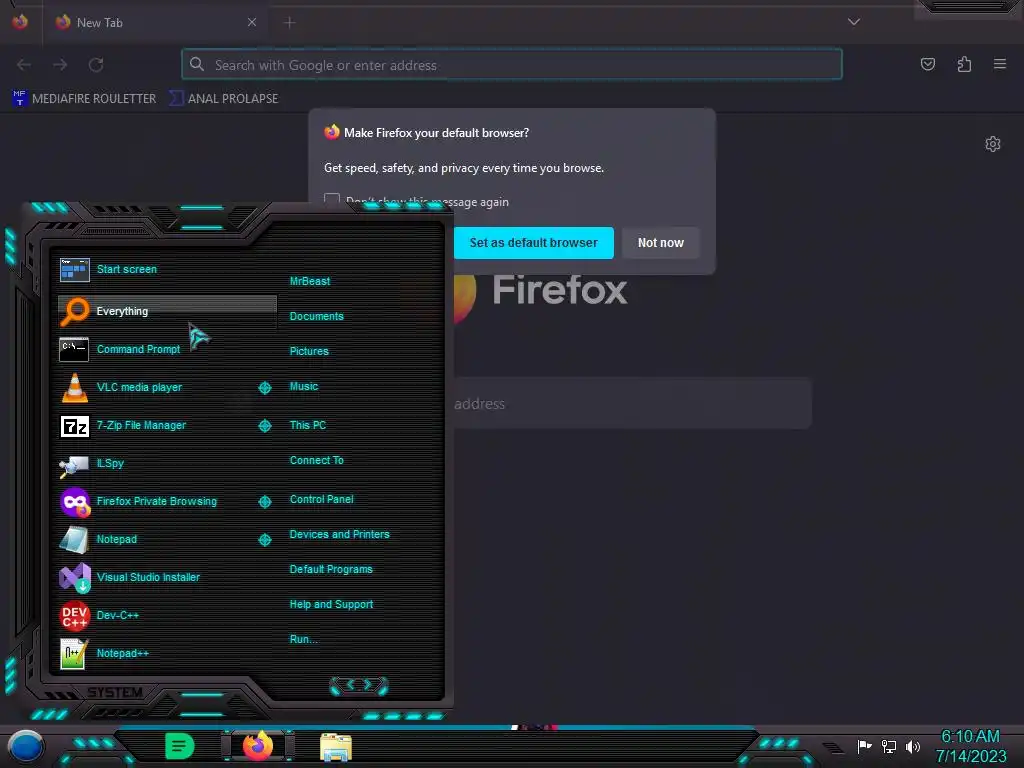Open the Firefox hamburger application menu
The height and width of the screenshot is (768, 1024).
tap(1000, 64)
